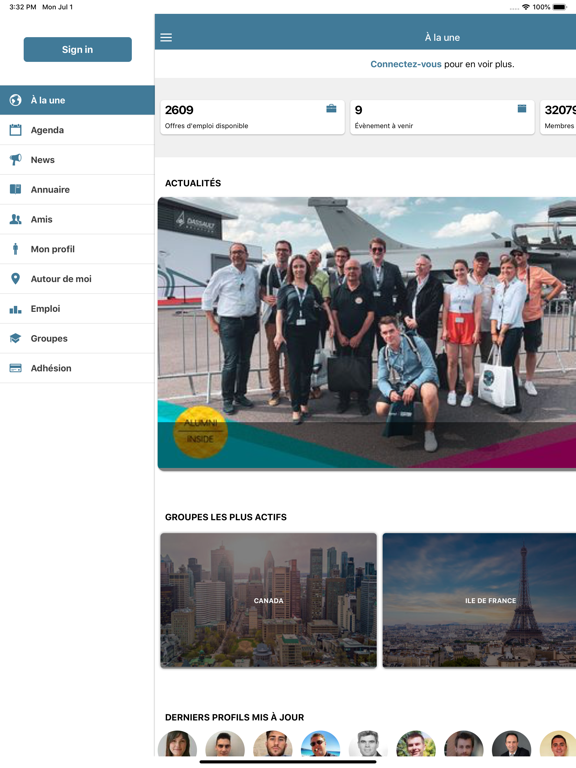Open the fifth avatar, black-and-white photo
This screenshot has width=576, height=768.
coord(368,744)
